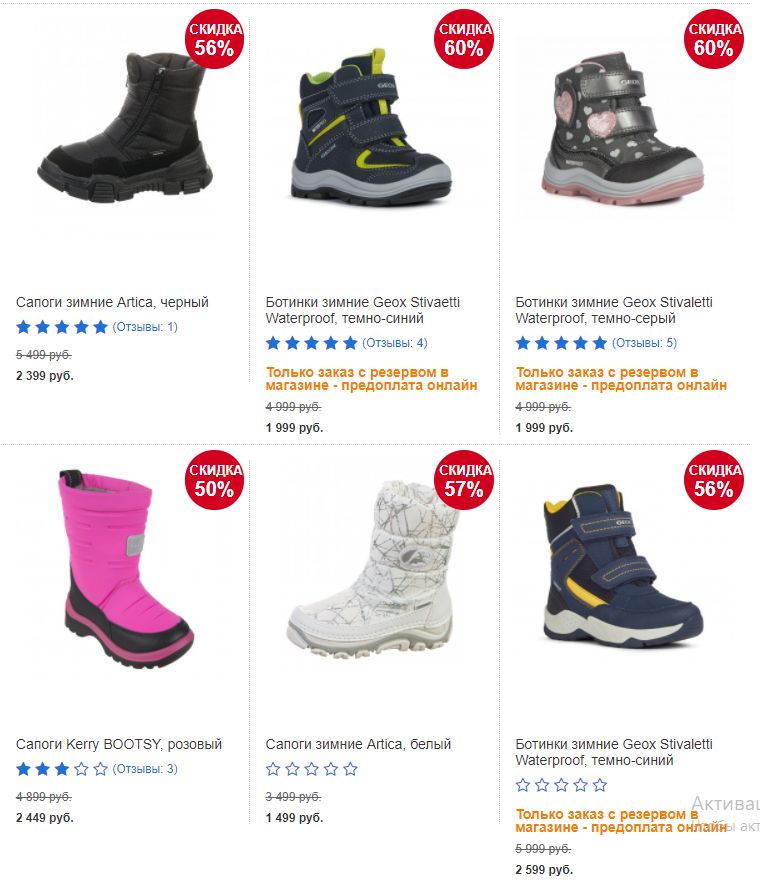760x882 pixels.
Task: Click the 56% discount badge on black Artica boots
Action: click(x=214, y=39)
